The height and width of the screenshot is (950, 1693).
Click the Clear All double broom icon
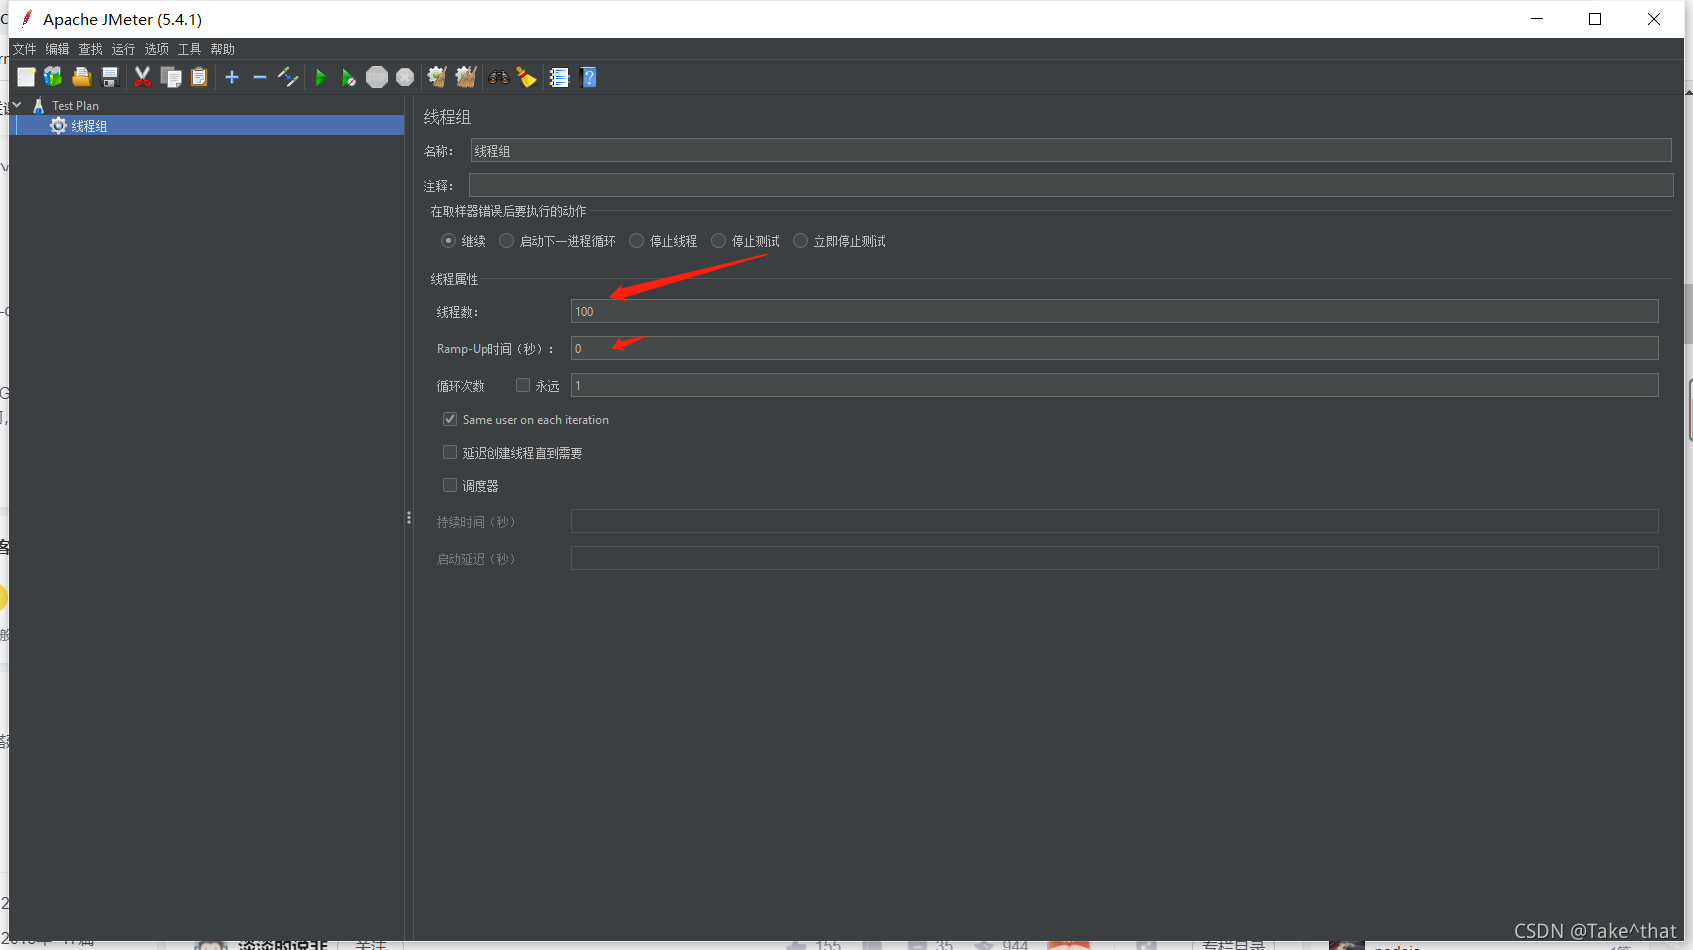click(x=466, y=77)
